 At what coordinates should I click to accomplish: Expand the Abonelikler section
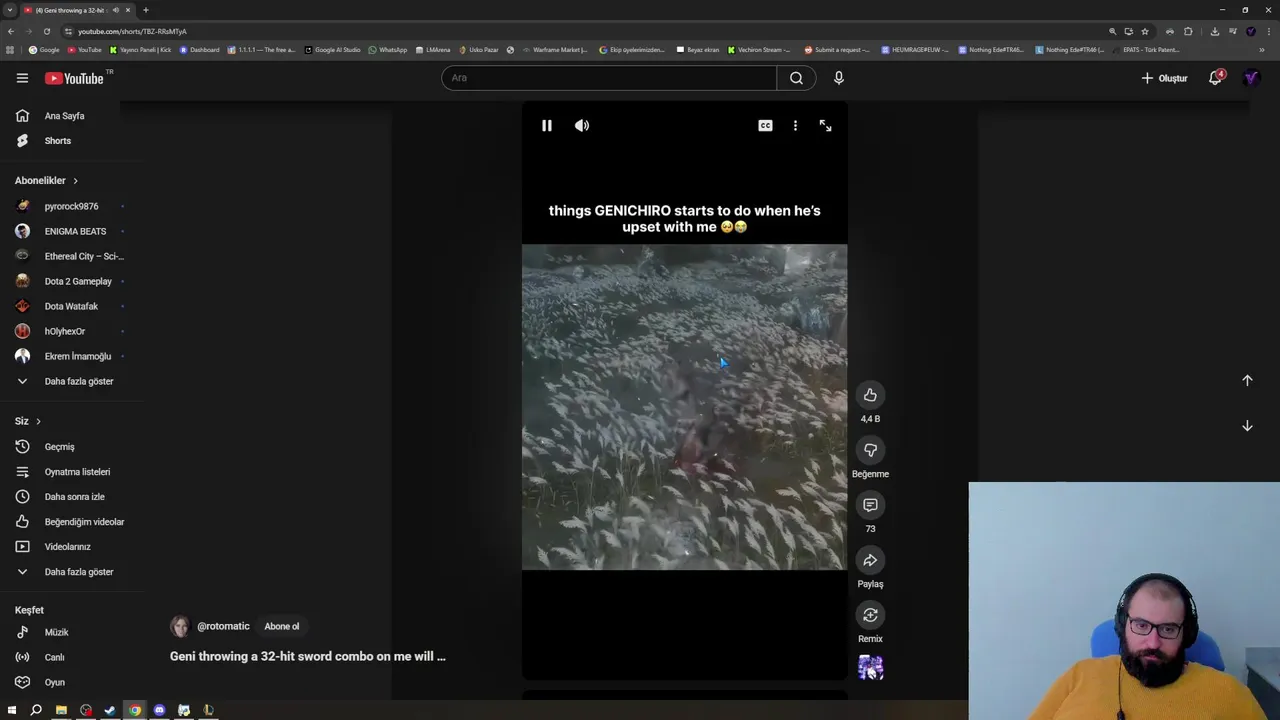tap(46, 181)
